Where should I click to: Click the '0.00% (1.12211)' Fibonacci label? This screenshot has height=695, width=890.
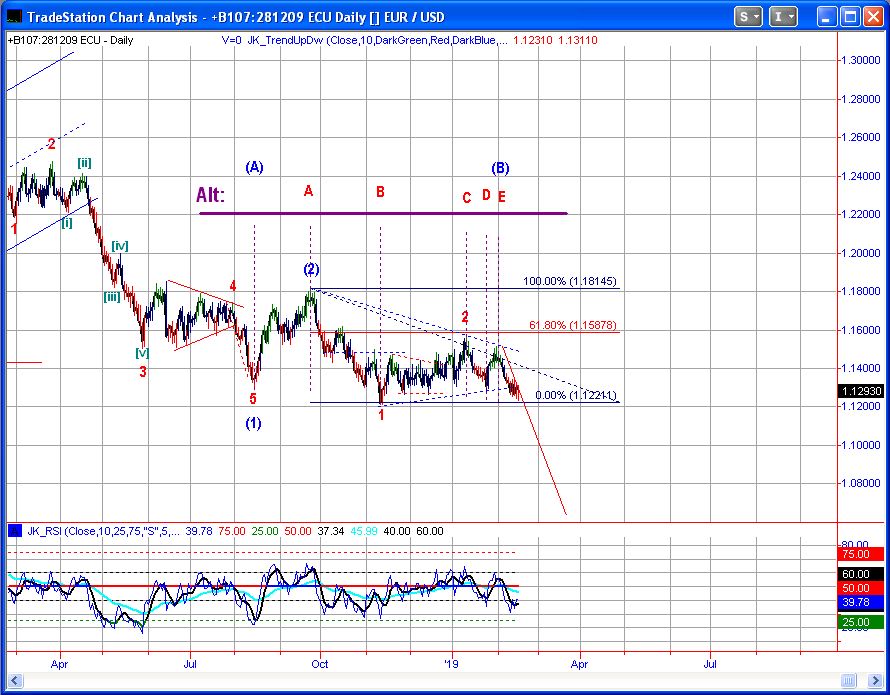(576, 395)
